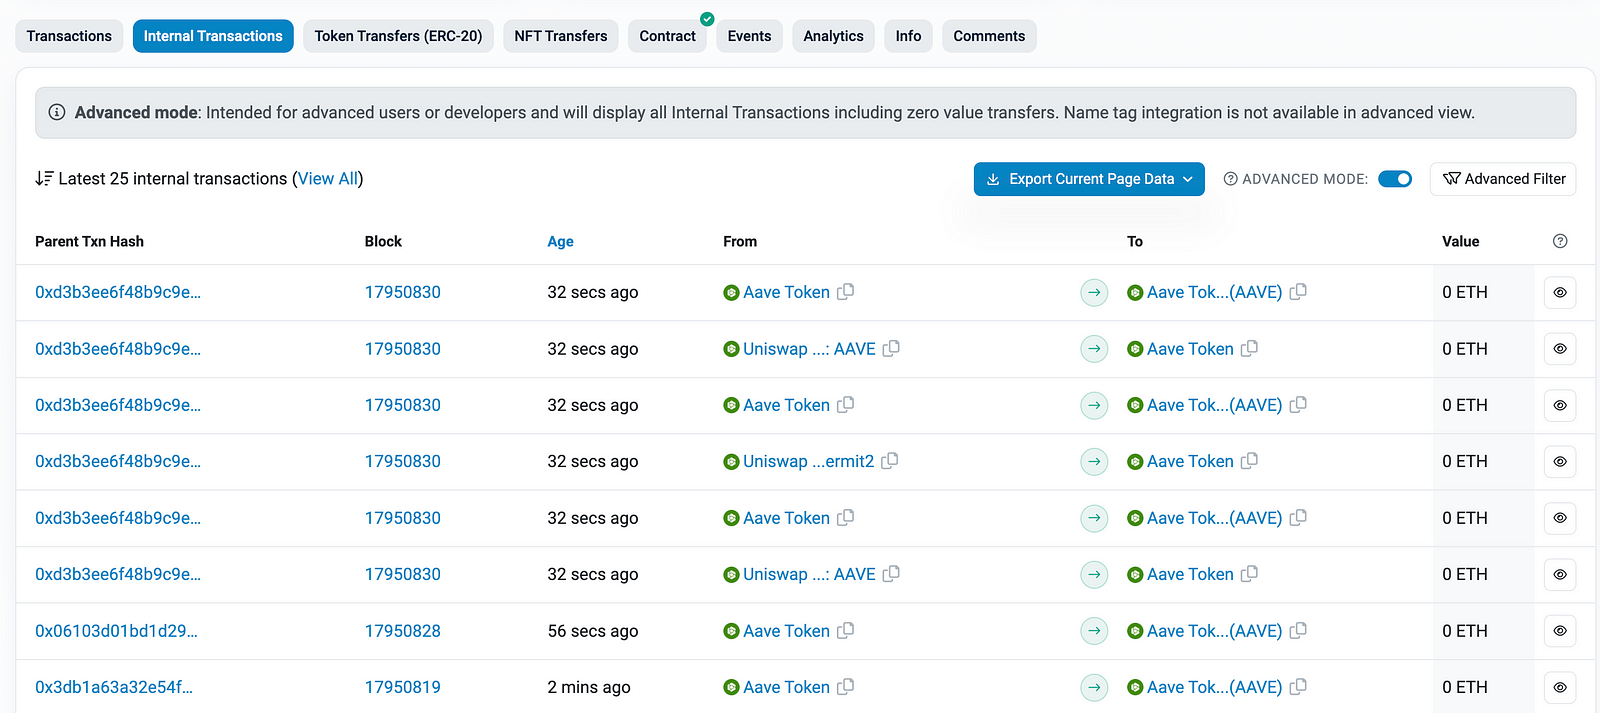Click 0 ETH value in block 17950819 row
Image resolution: width=1600 pixels, height=713 pixels.
pyautogui.click(x=1465, y=687)
